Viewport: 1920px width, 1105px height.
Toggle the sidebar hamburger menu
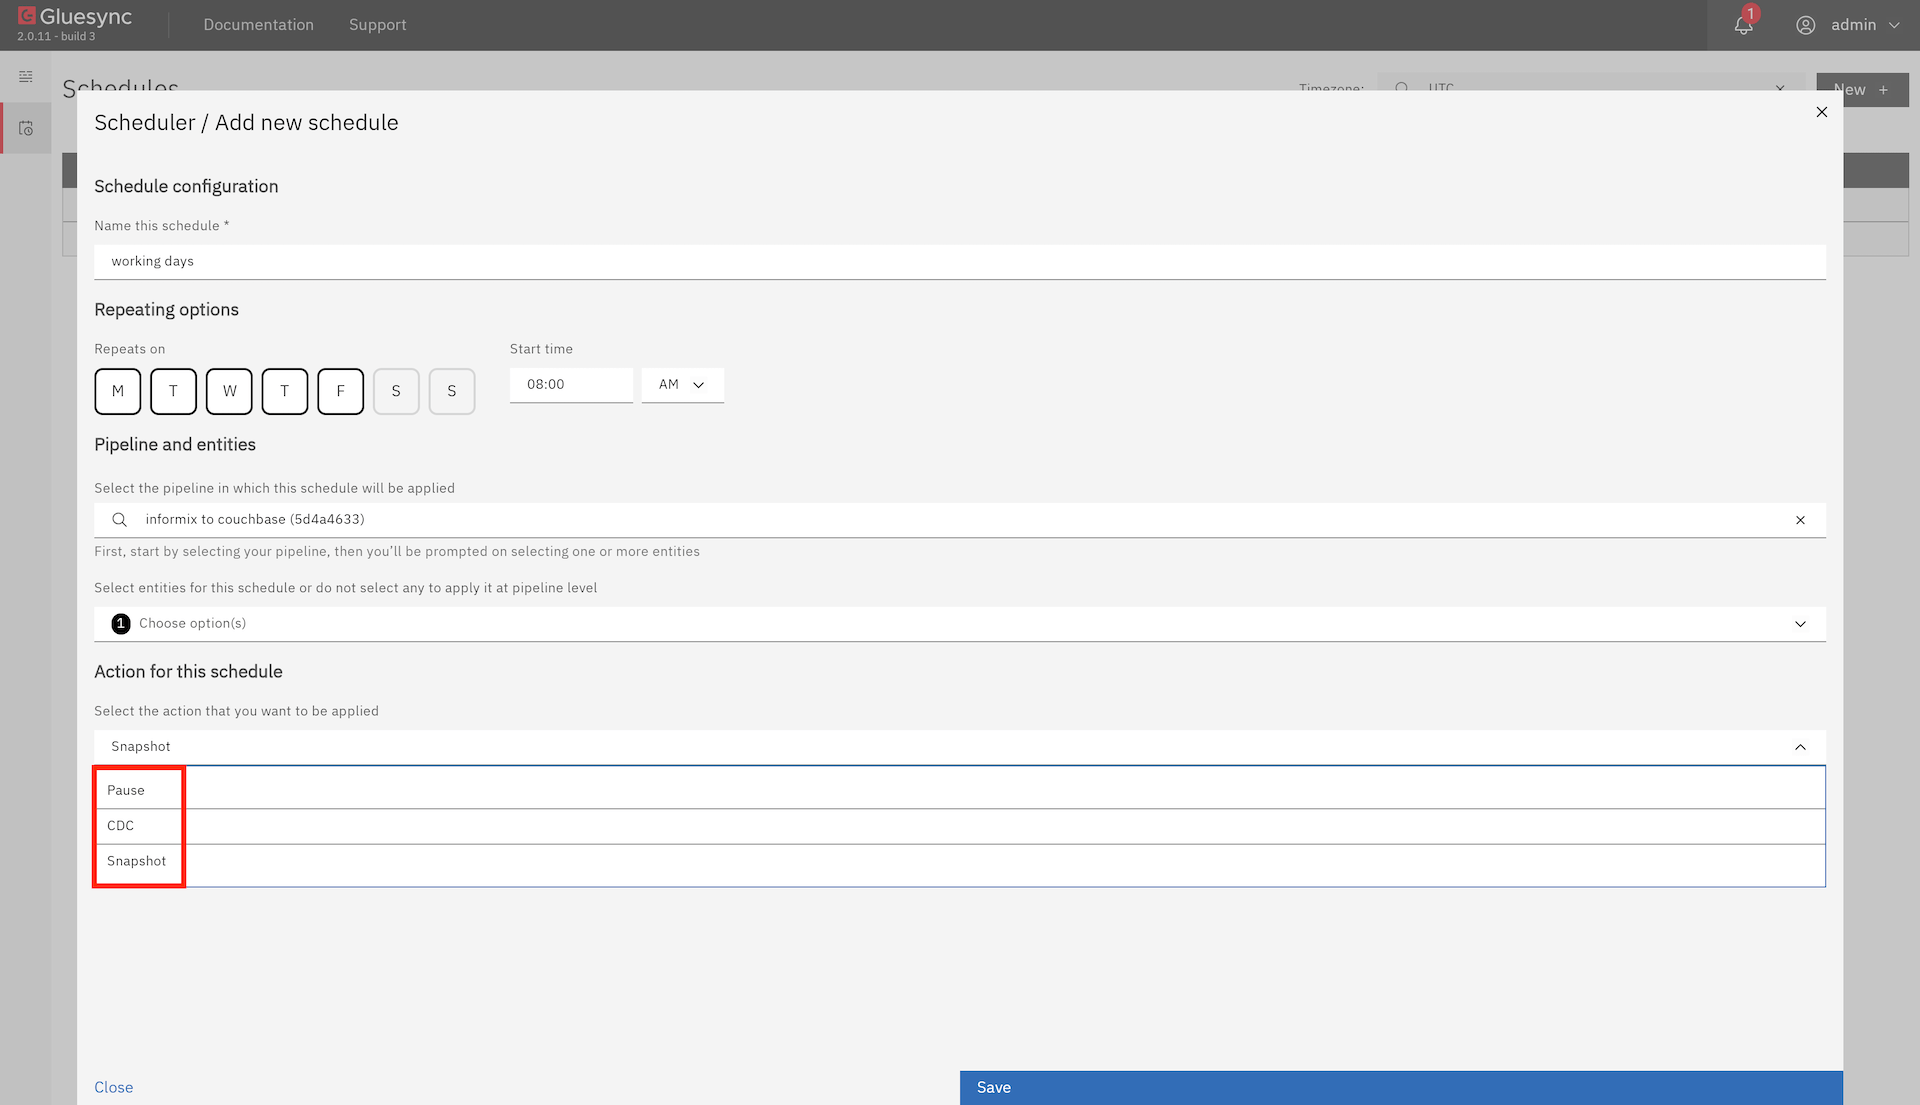coord(26,77)
